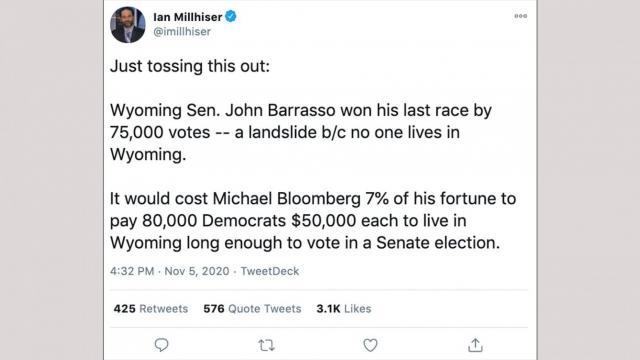Screen dimensions: 640x360
Task: Click 'John Barrasso' in the tweet text
Action: pos(280,110)
